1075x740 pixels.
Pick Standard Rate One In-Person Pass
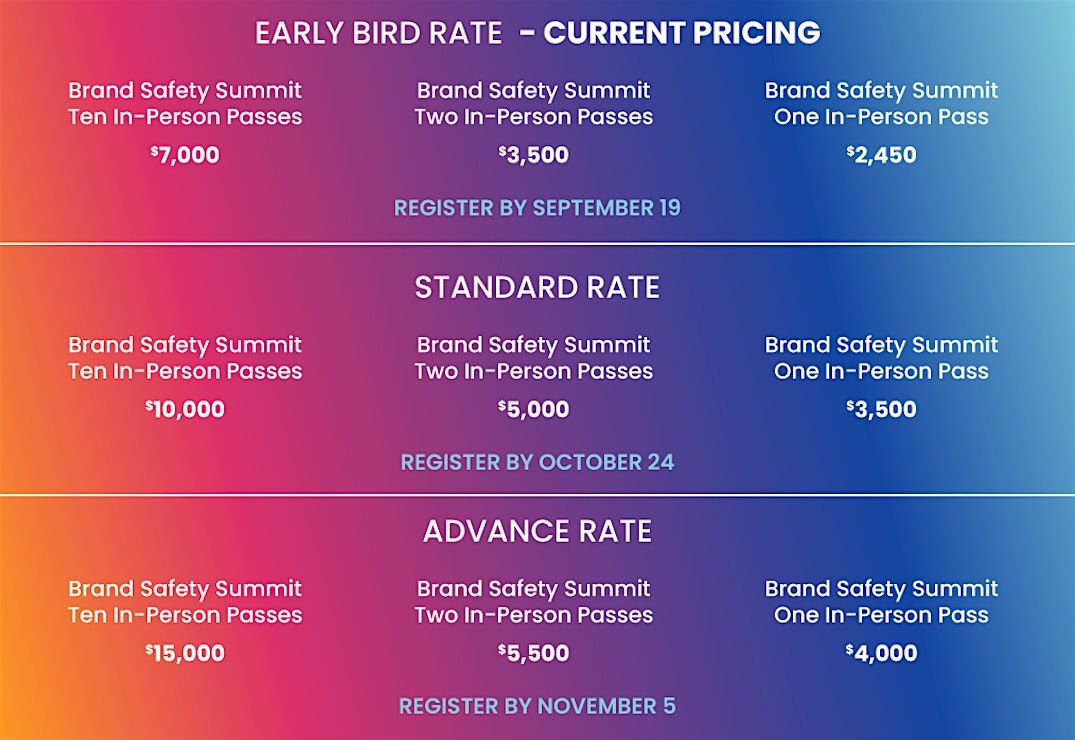[x=881, y=358]
